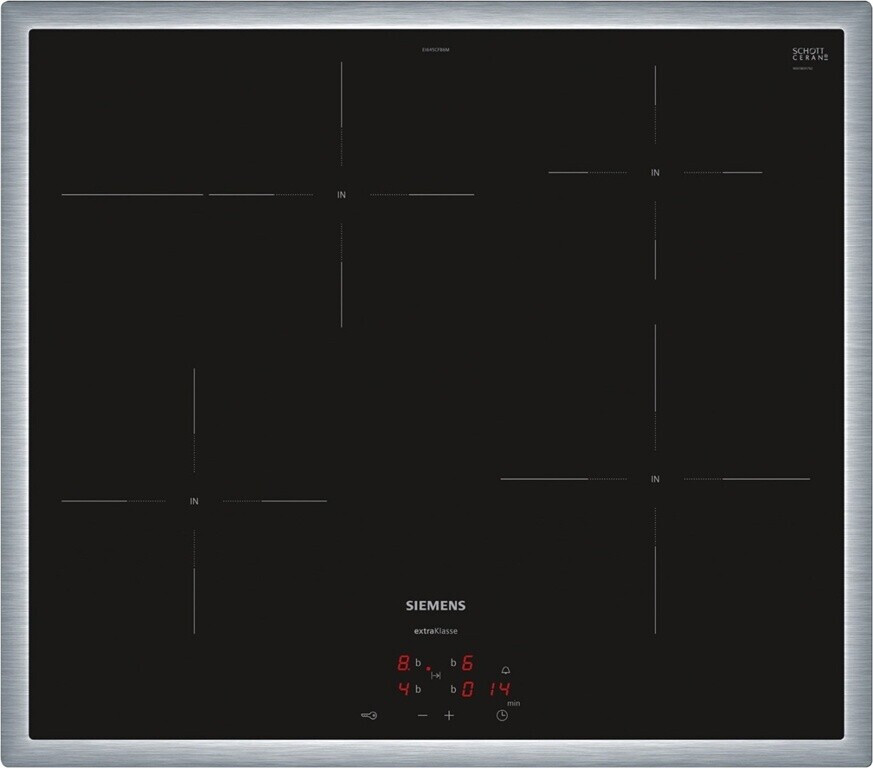This screenshot has width=873, height=768.
Task: Click the SIEMENS brand logo
Action: click(x=435, y=605)
